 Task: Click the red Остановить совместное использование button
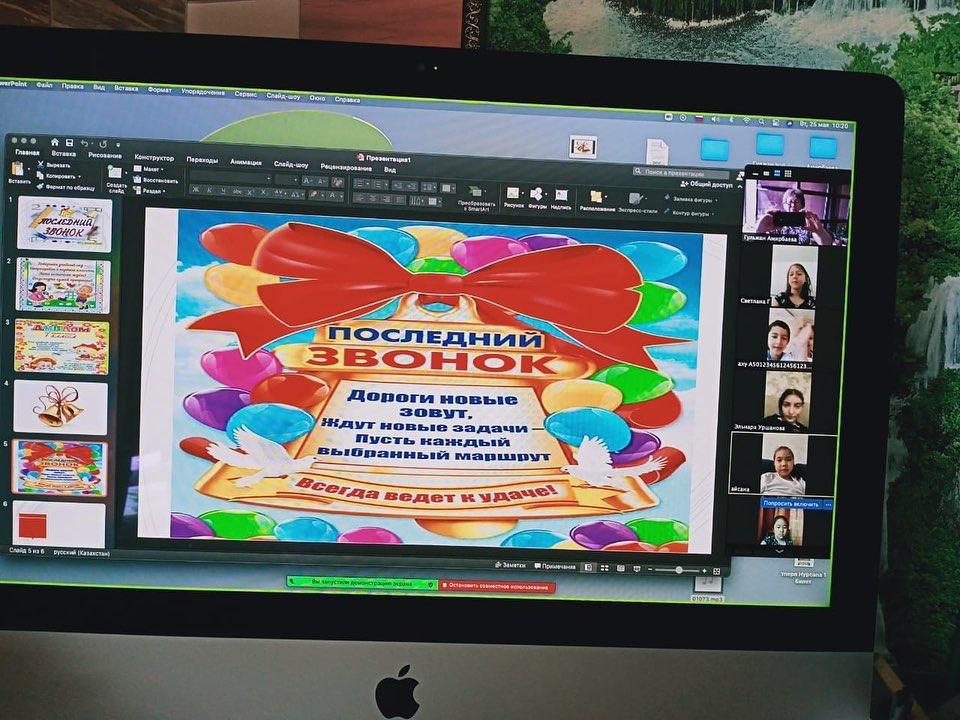click(x=497, y=587)
